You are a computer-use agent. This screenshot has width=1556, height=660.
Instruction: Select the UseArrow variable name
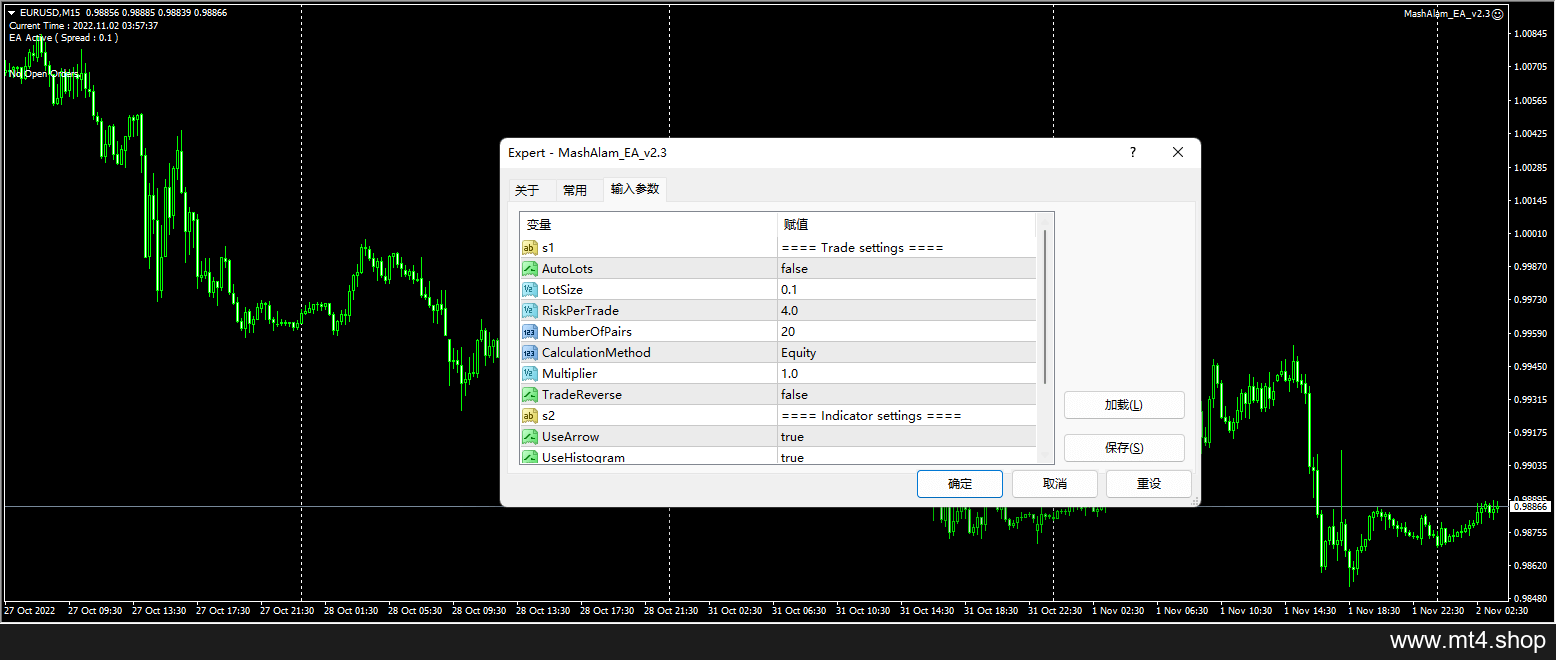tap(571, 437)
